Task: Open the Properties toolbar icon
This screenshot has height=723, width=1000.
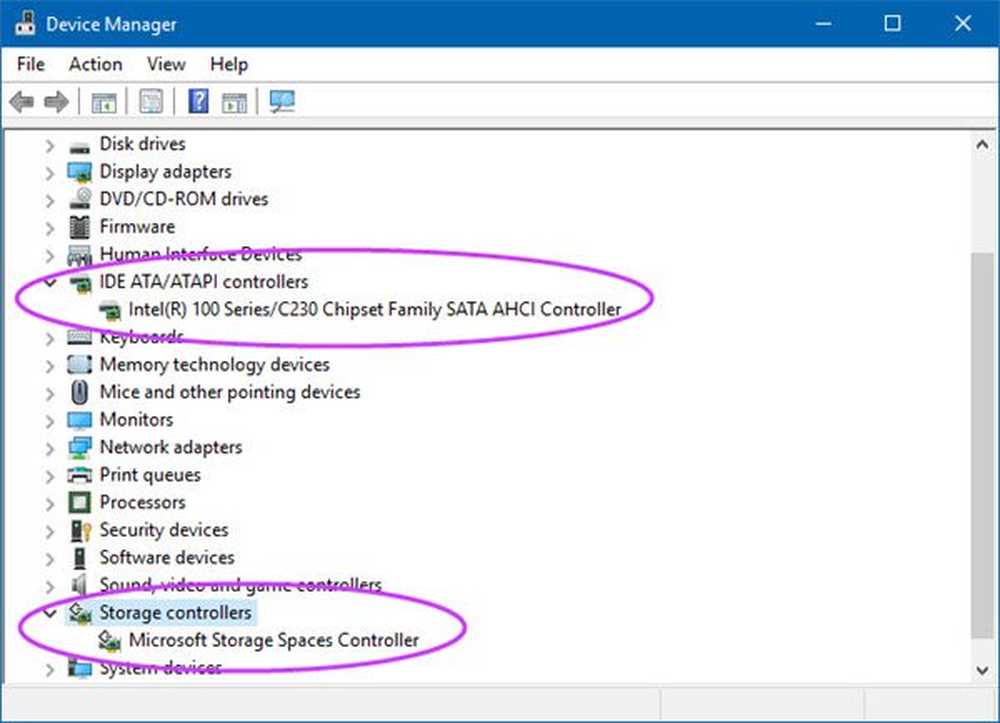Action: coord(150,100)
